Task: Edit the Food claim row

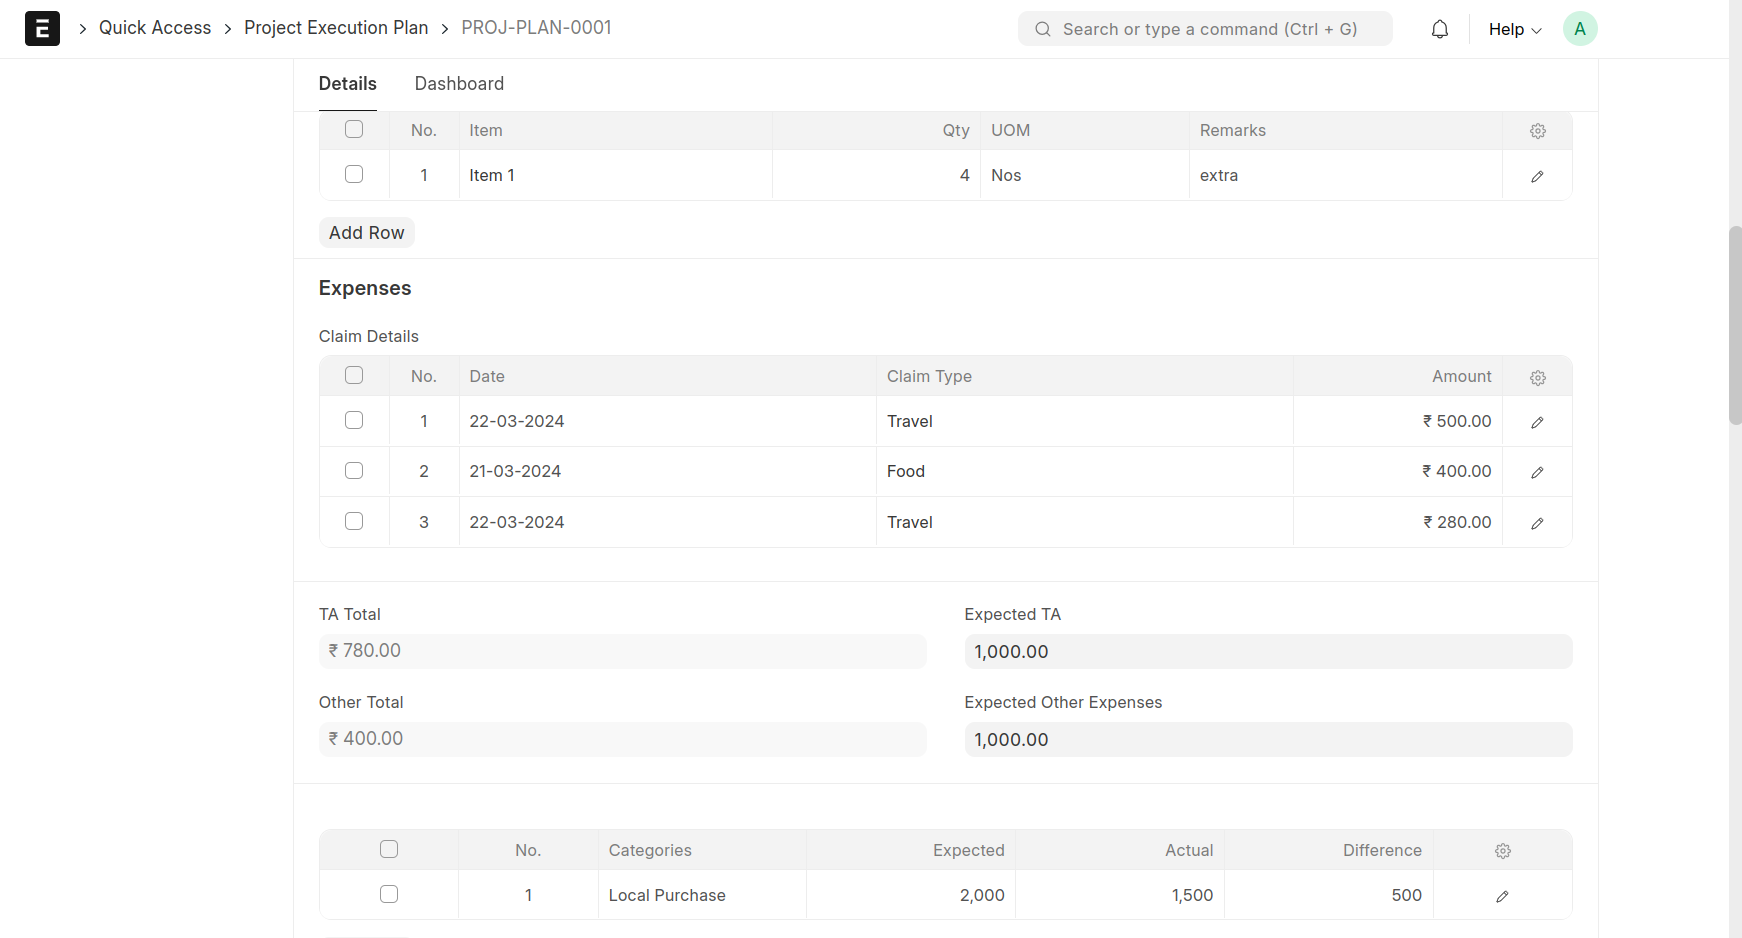Action: click(x=1537, y=472)
